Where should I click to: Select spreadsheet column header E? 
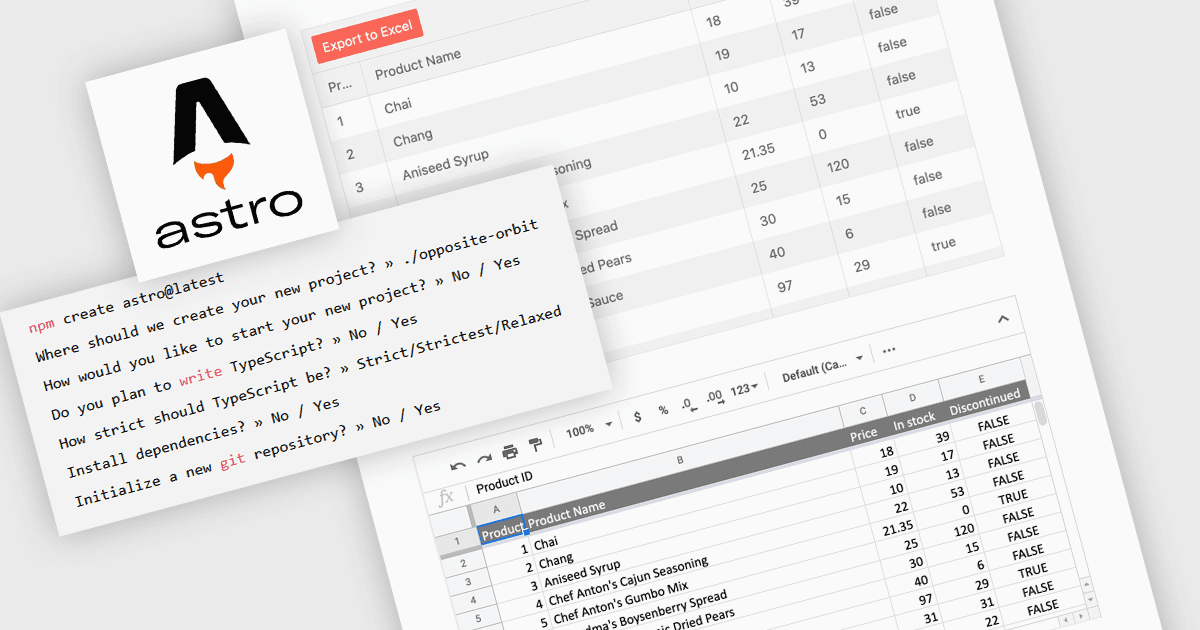pyautogui.click(x=982, y=379)
